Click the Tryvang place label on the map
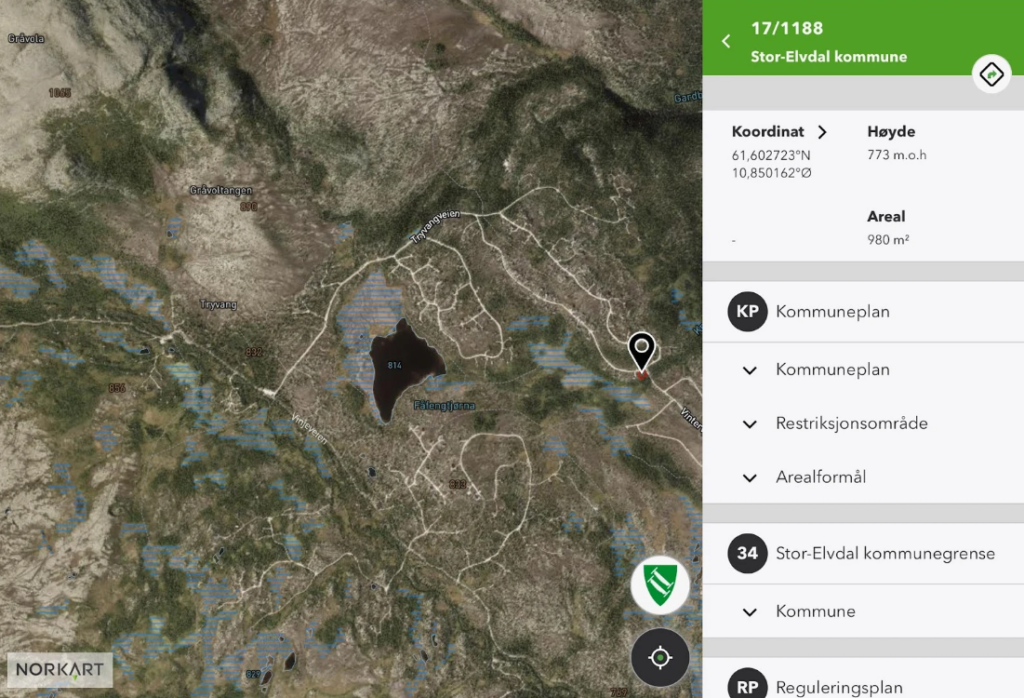The width and height of the screenshot is (1024, 698). pos(218,304)
